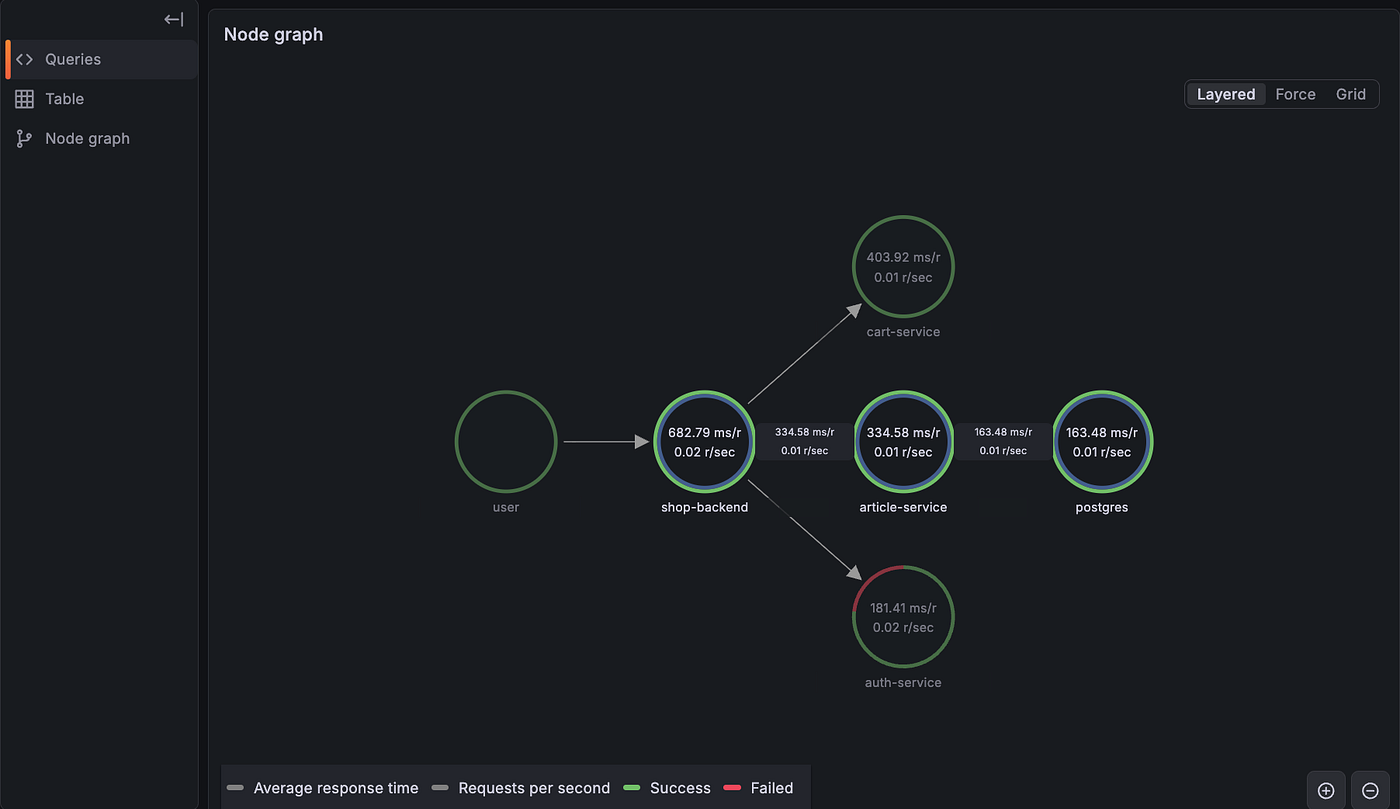This screenshot has width=1400, height=809.
Task: Switch layout to Force
Action: click(1295, 94)
